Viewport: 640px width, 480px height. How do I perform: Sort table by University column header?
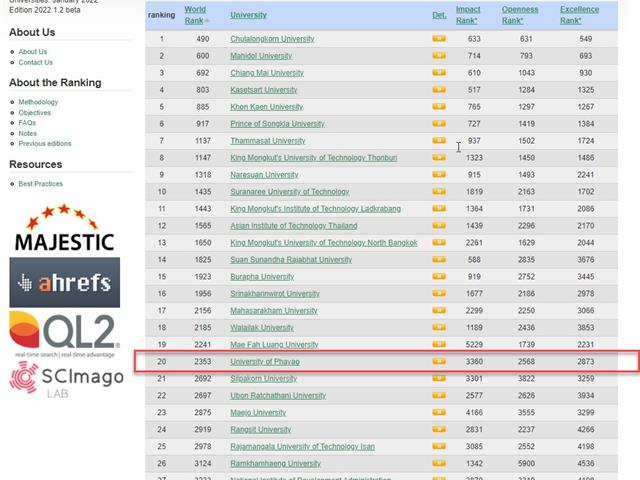click(248, 15)
